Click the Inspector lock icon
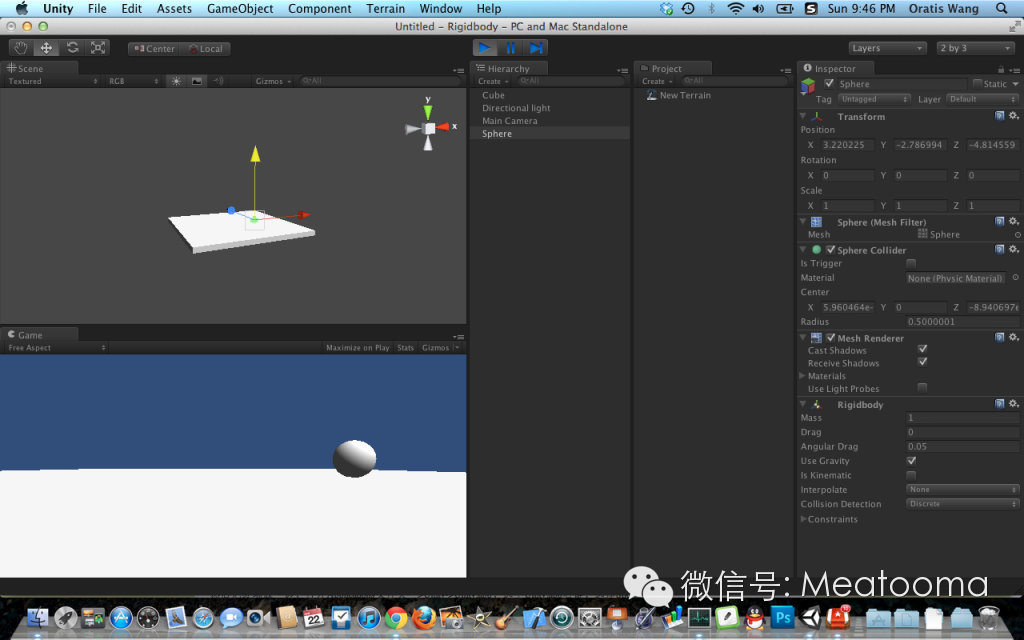Viewport: 1024px width, 640px height. pyautogui.click(x=1000, y=69)
